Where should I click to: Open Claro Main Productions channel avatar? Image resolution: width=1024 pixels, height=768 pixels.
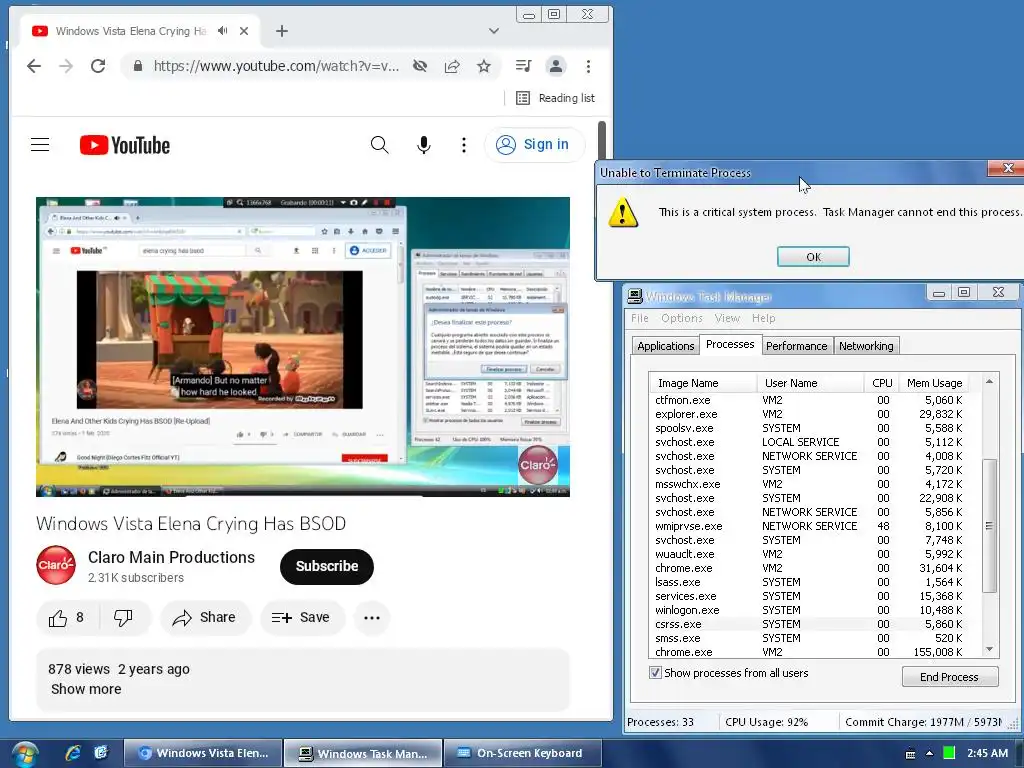pos(56,565)
